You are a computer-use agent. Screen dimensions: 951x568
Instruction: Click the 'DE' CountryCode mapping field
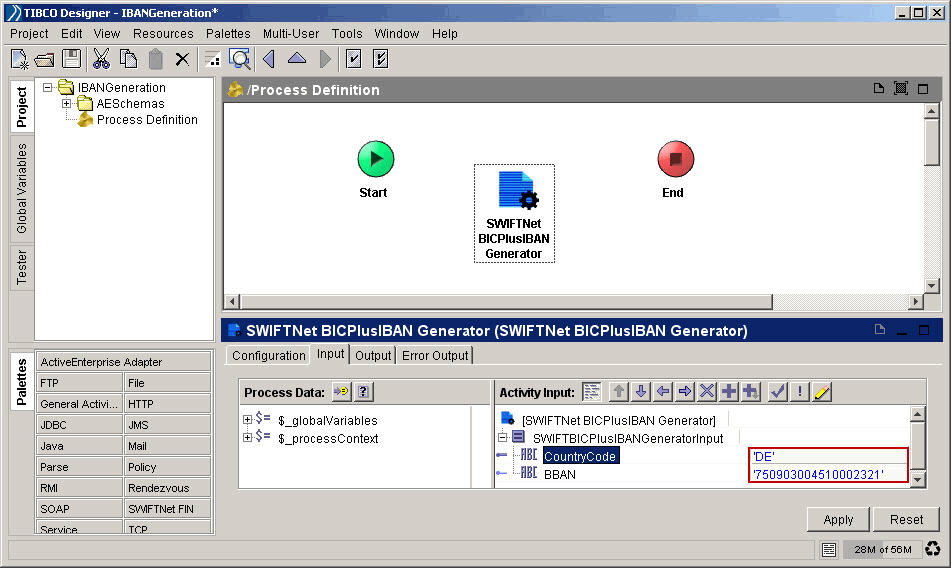click(828, 456)
